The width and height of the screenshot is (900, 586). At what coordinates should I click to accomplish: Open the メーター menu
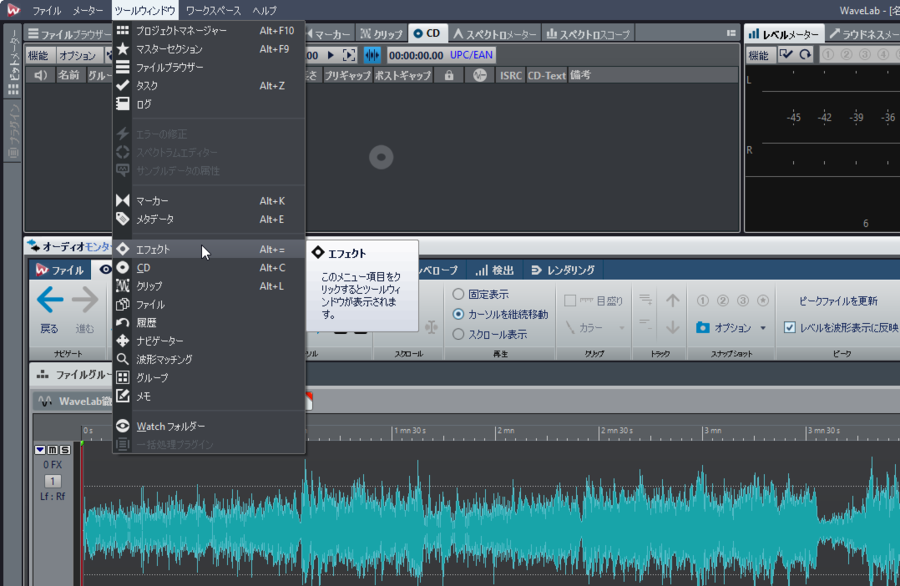(88, 10)
